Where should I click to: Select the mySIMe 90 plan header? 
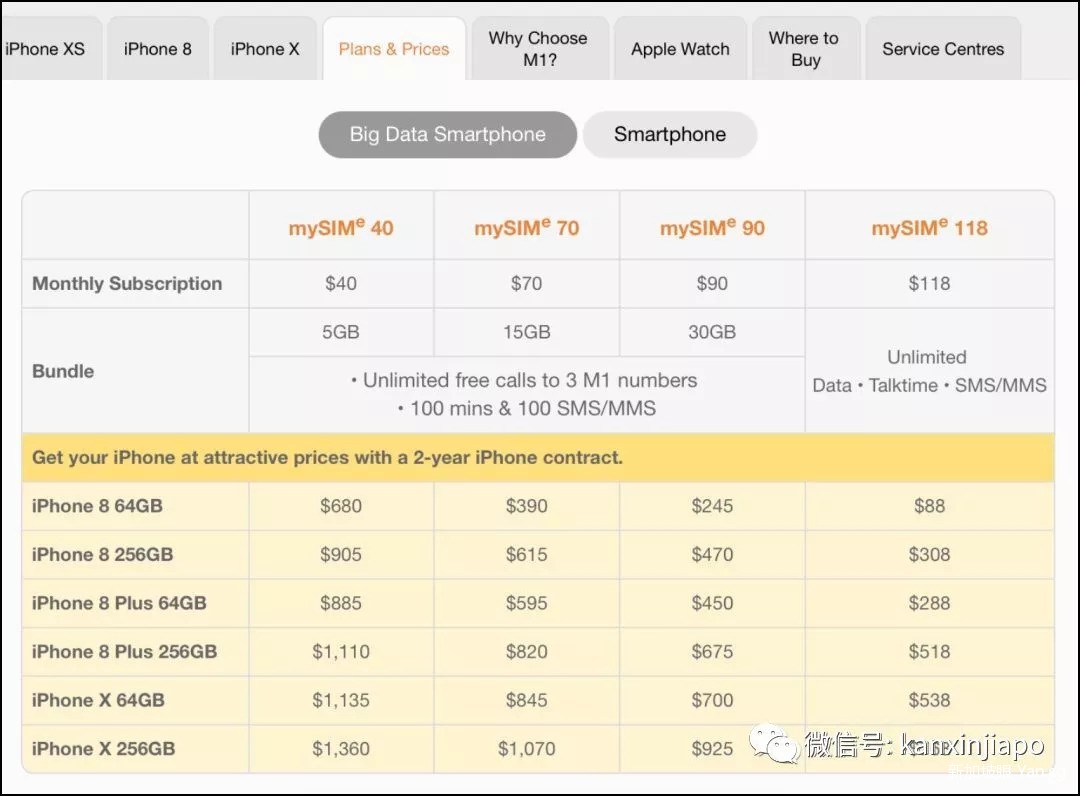pos(712,227)
